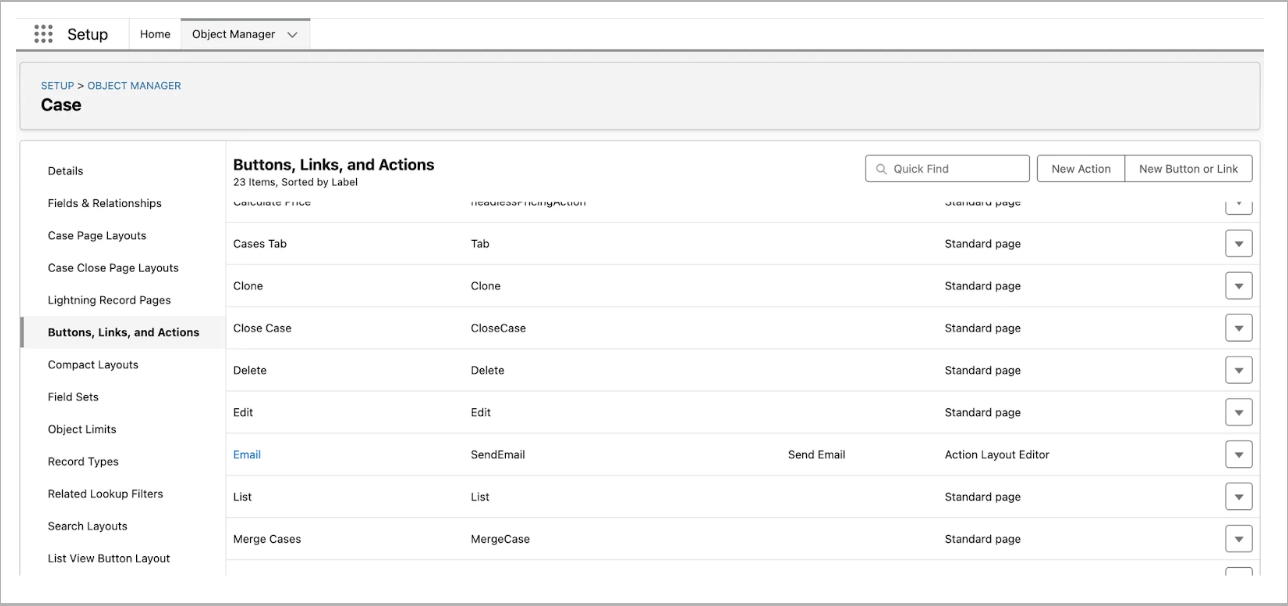
Task: Switch to the Home tab
Action: 154,33
